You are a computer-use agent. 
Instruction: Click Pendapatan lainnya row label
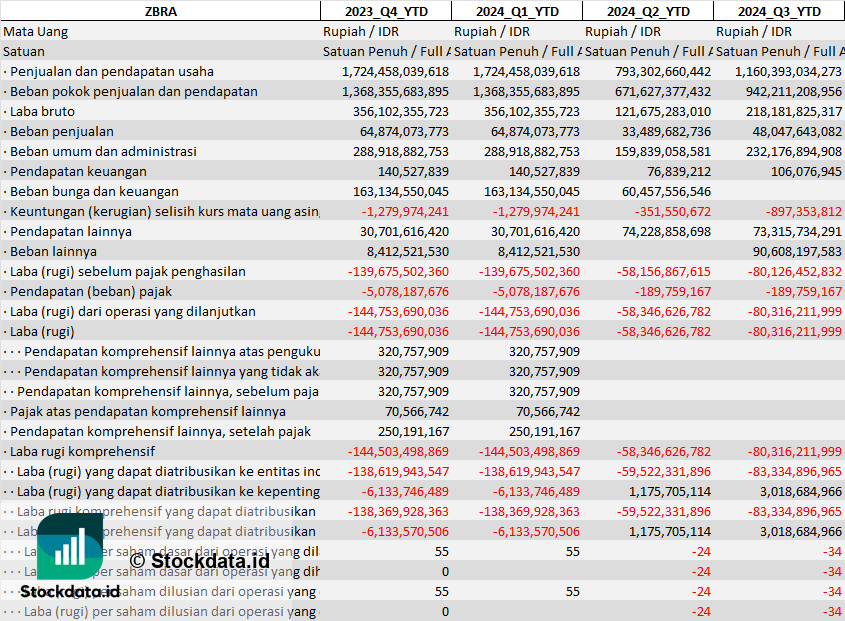pos(71,231)
